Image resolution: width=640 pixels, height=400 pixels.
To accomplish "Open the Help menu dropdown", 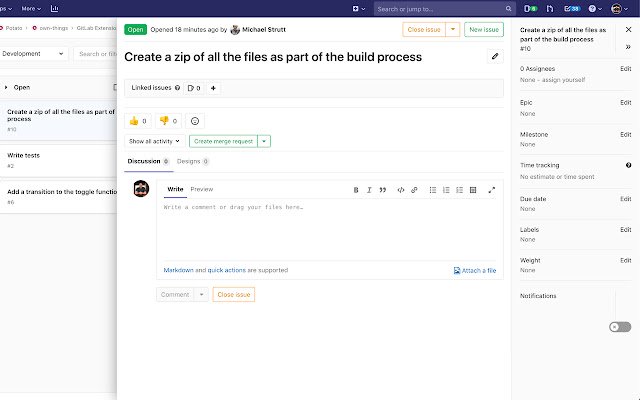I will [x=595, y=9].
